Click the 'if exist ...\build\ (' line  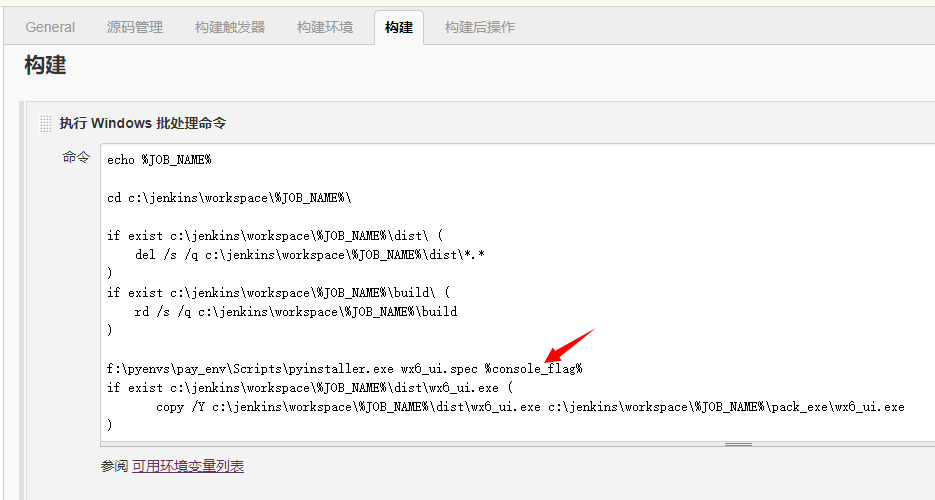pyautogui.click(x=278, y=293)
